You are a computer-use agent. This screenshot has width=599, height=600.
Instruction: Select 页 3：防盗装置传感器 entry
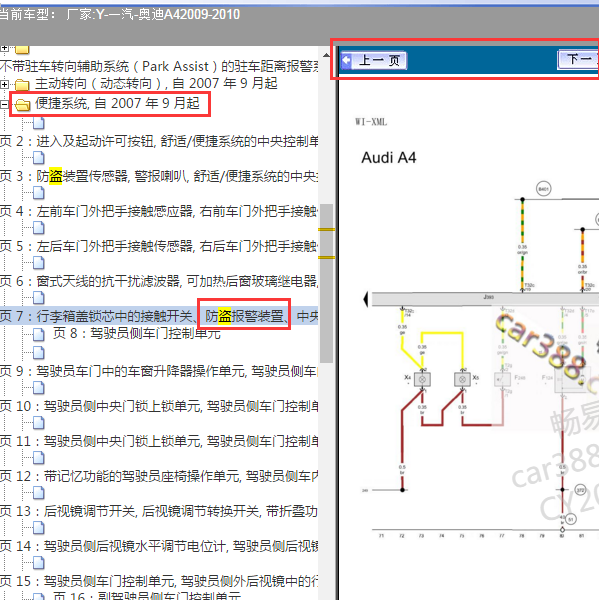tap(159, 176)
